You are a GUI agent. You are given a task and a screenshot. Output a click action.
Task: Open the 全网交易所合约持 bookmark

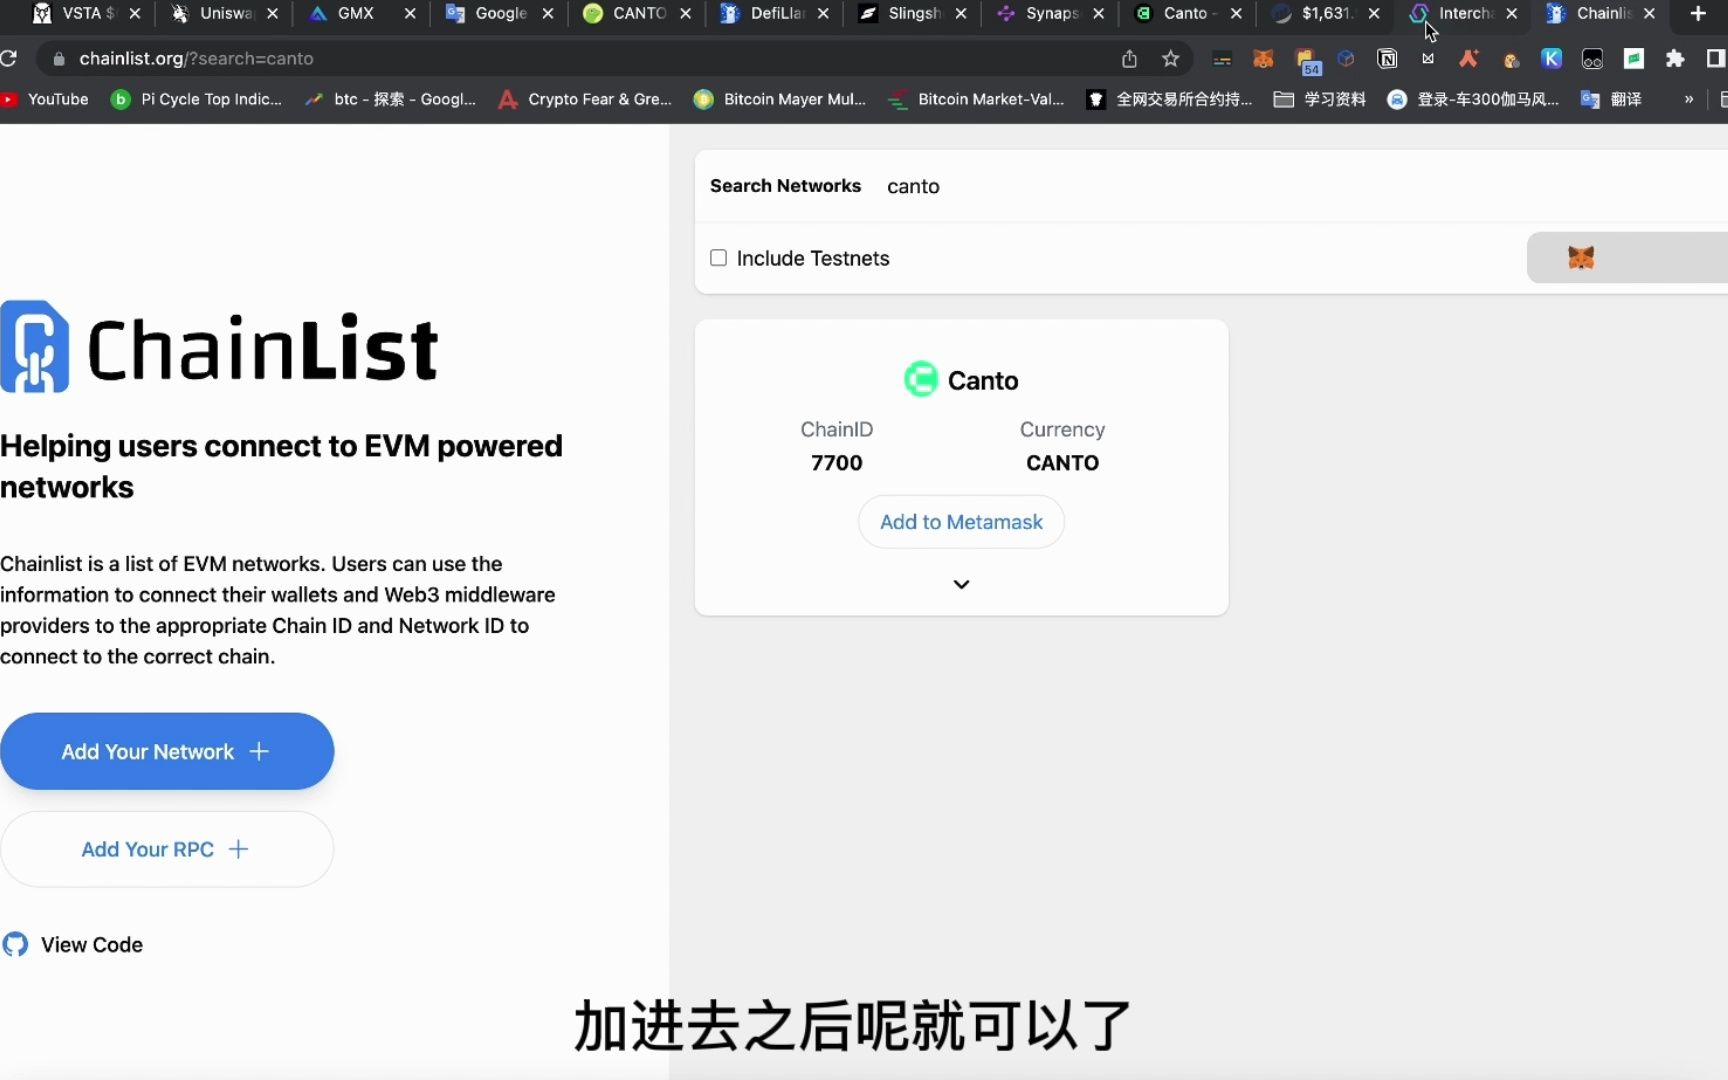1169,99
